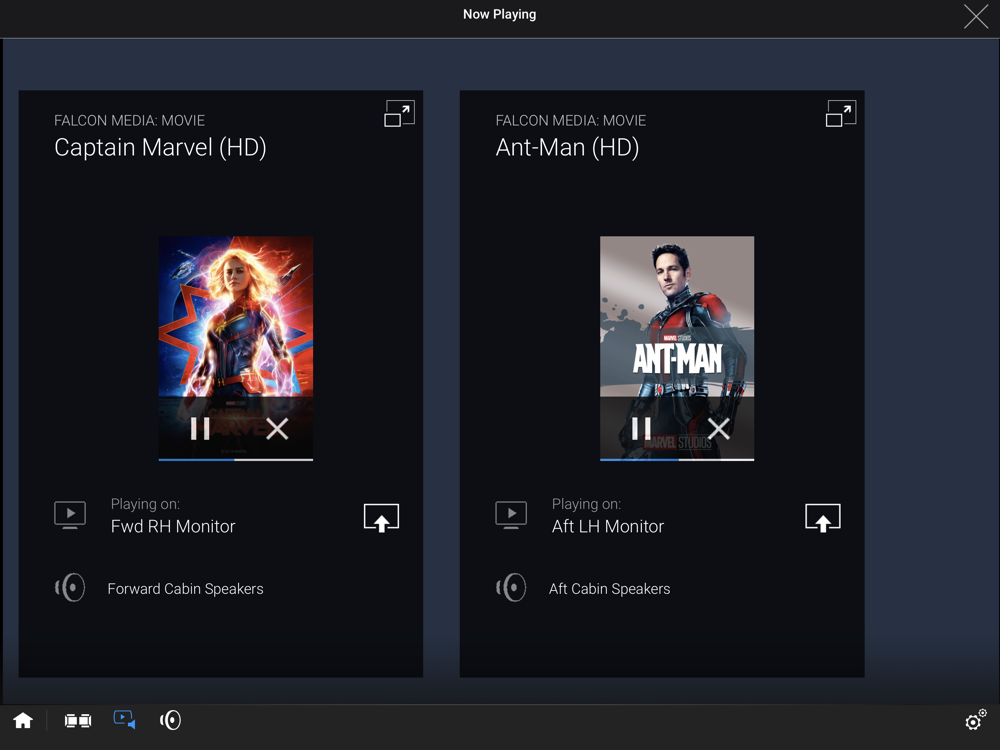
Task: Click the speaker icon for Forward Cabin Speakers
Action: click(x=70, y=587)
